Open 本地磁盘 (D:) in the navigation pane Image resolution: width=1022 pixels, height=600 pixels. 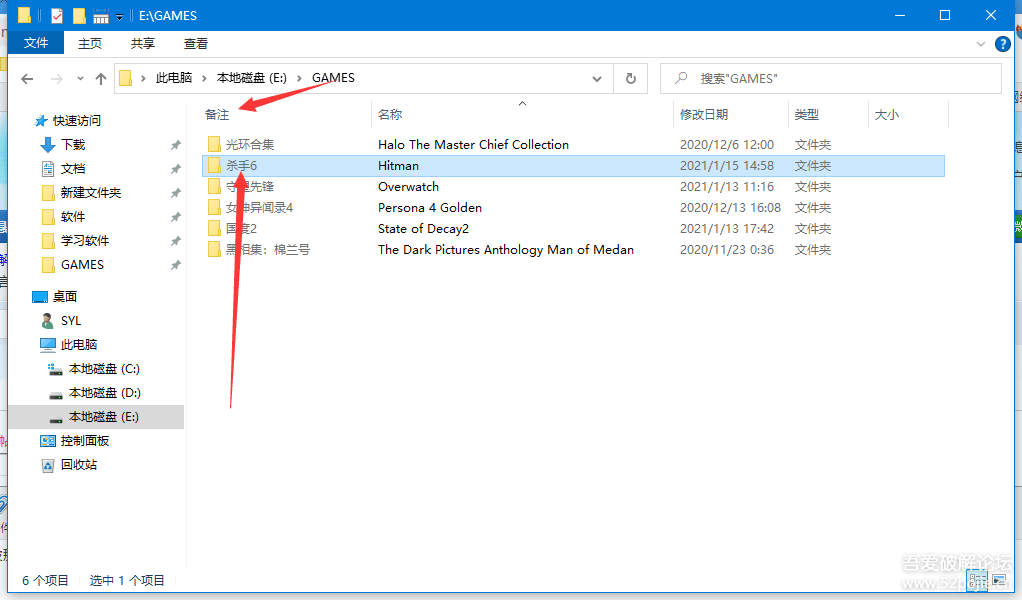point(104,393)
